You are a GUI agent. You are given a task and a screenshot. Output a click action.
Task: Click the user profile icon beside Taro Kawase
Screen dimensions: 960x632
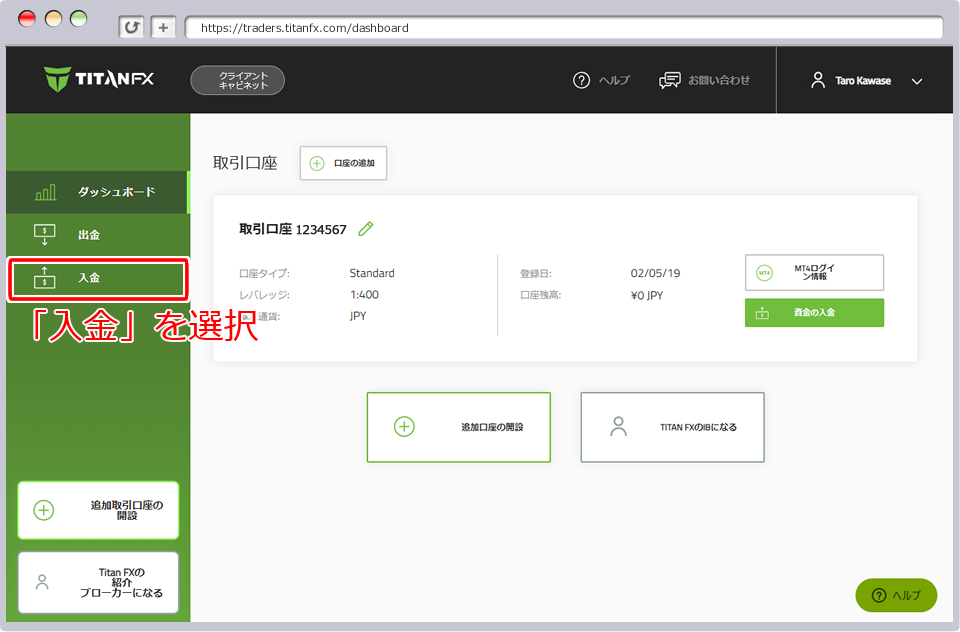[818, 80]
